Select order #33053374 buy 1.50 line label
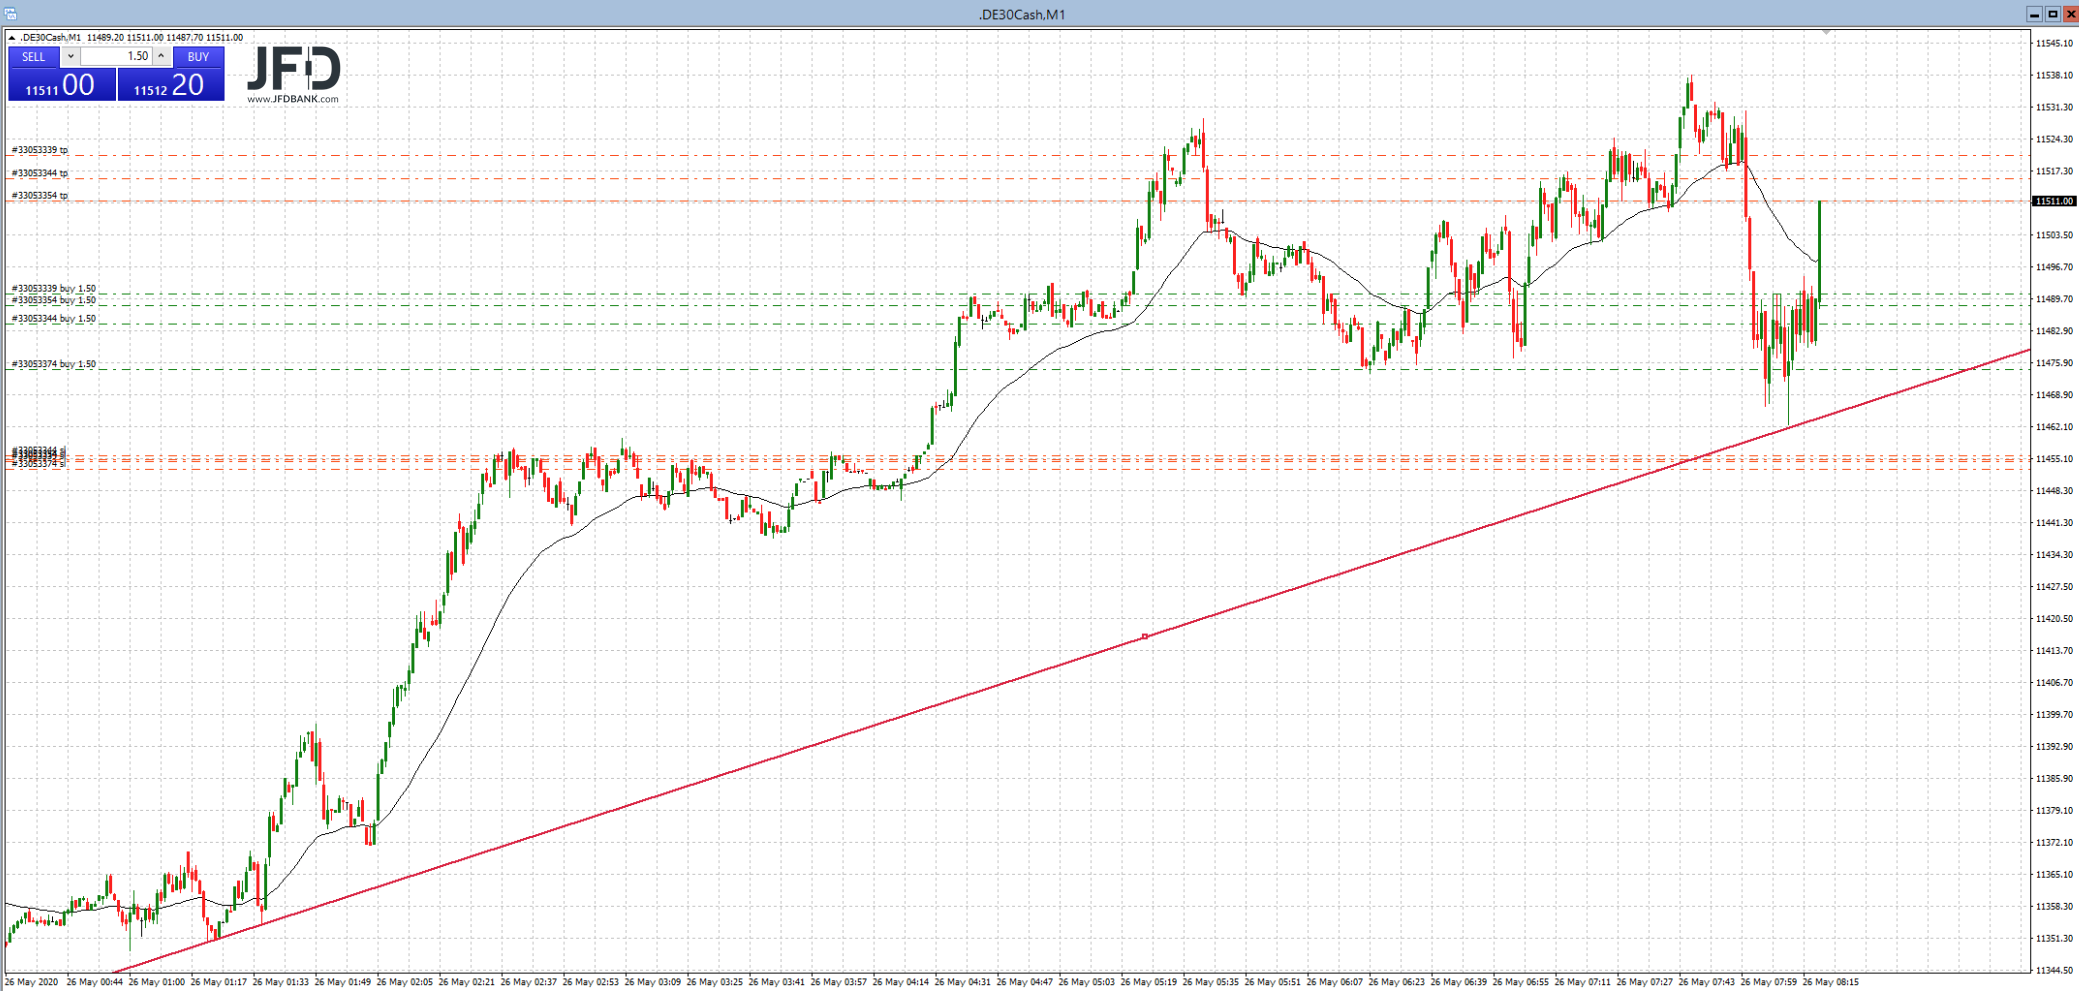Screen dimensions: 2079x991 (54, 364)
